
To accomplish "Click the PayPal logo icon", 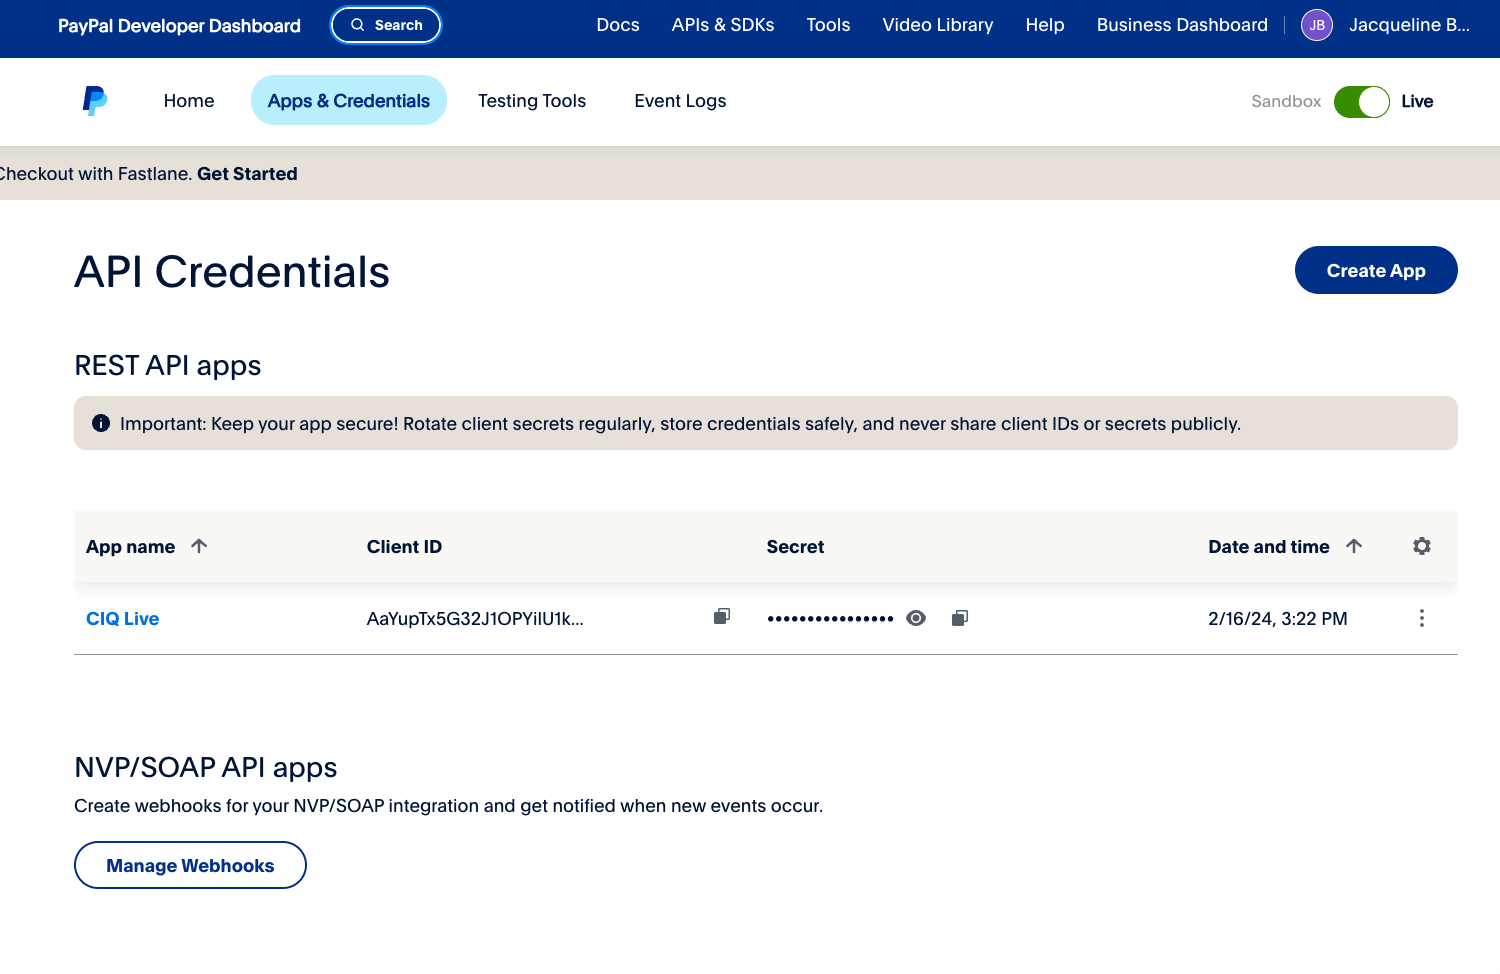I will [95, 101].
